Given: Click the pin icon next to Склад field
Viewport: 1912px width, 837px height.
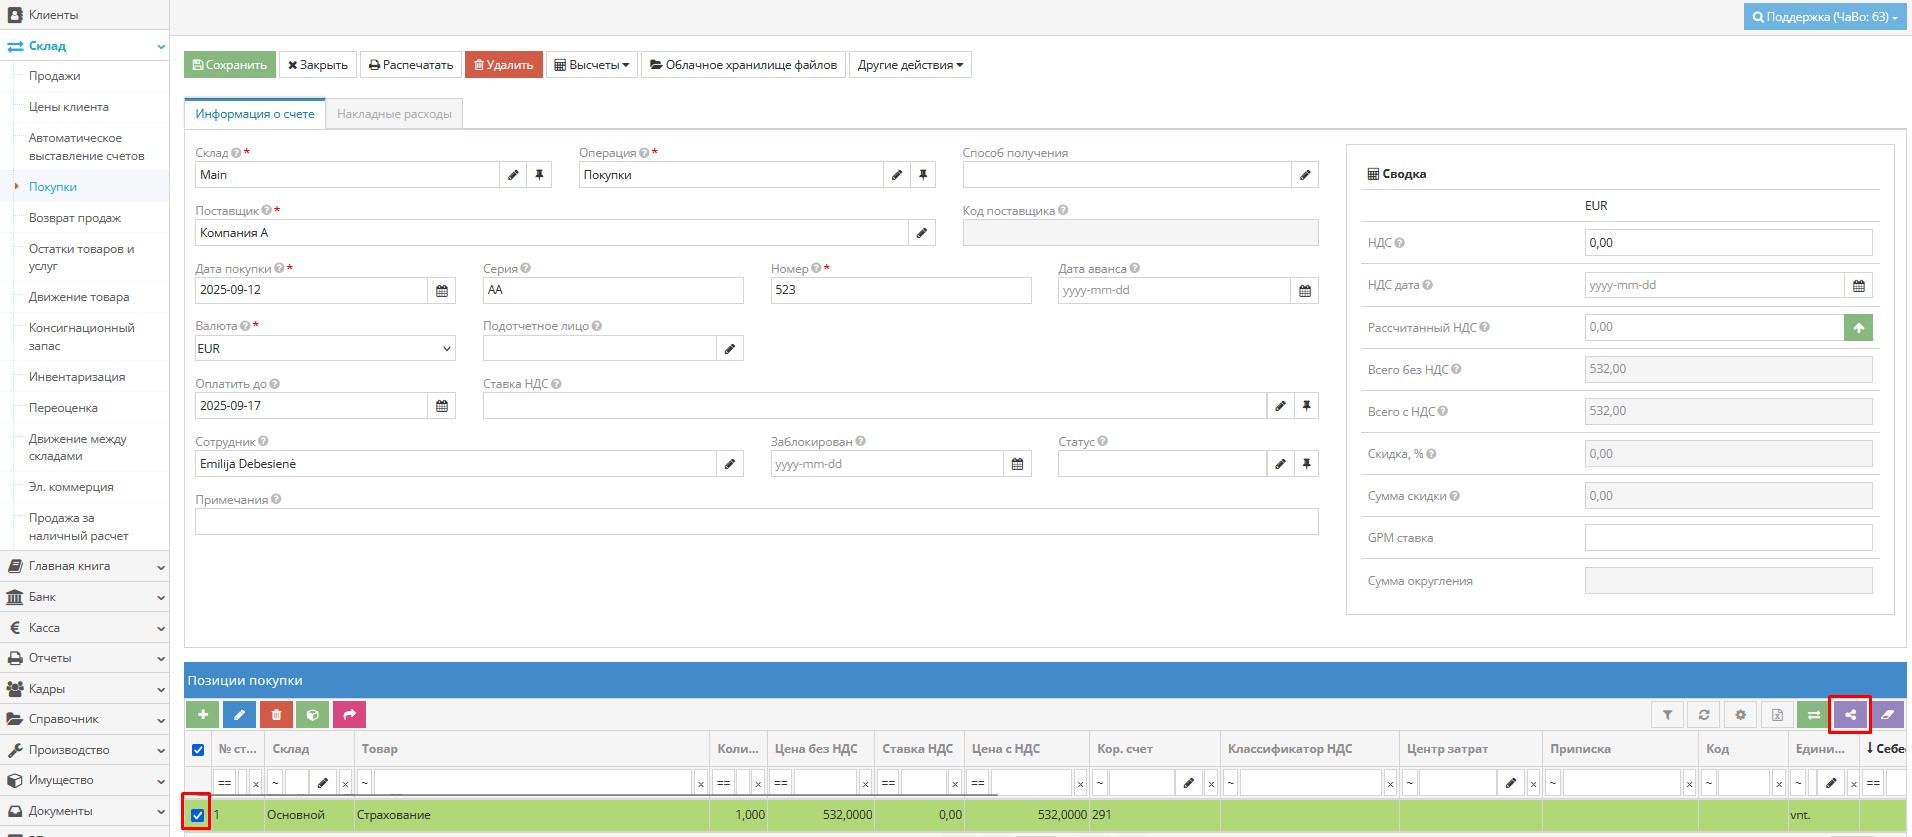Looking at the screenshot, I should [539, 175].
